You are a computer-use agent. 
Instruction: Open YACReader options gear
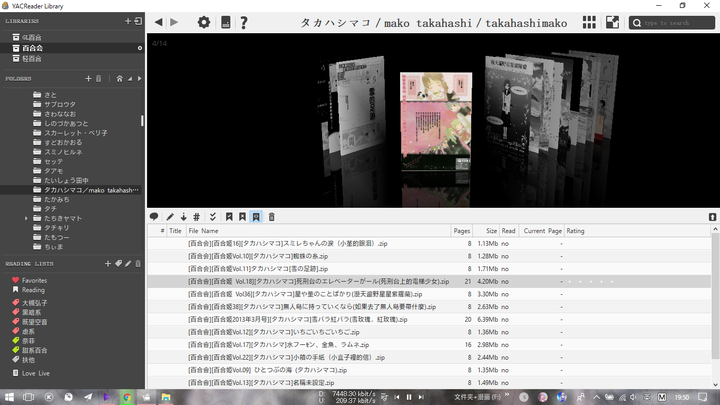point(203,22)
